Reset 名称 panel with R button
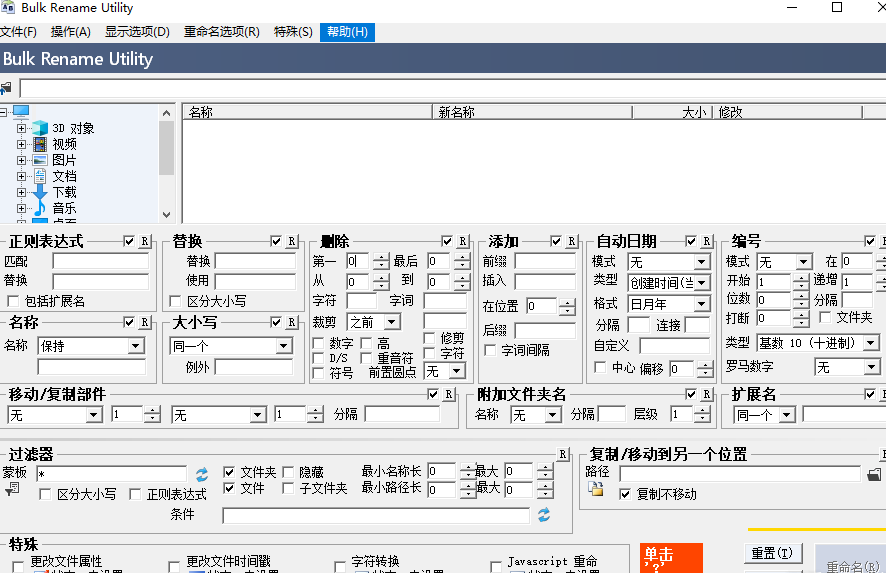The height and width of the screenshot is (573, 886). pyautogui.click(x=145, y=322)
